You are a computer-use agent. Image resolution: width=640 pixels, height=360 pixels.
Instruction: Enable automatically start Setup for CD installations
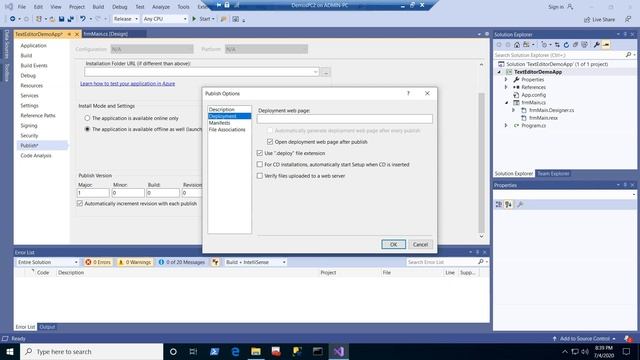pos(260,164)
